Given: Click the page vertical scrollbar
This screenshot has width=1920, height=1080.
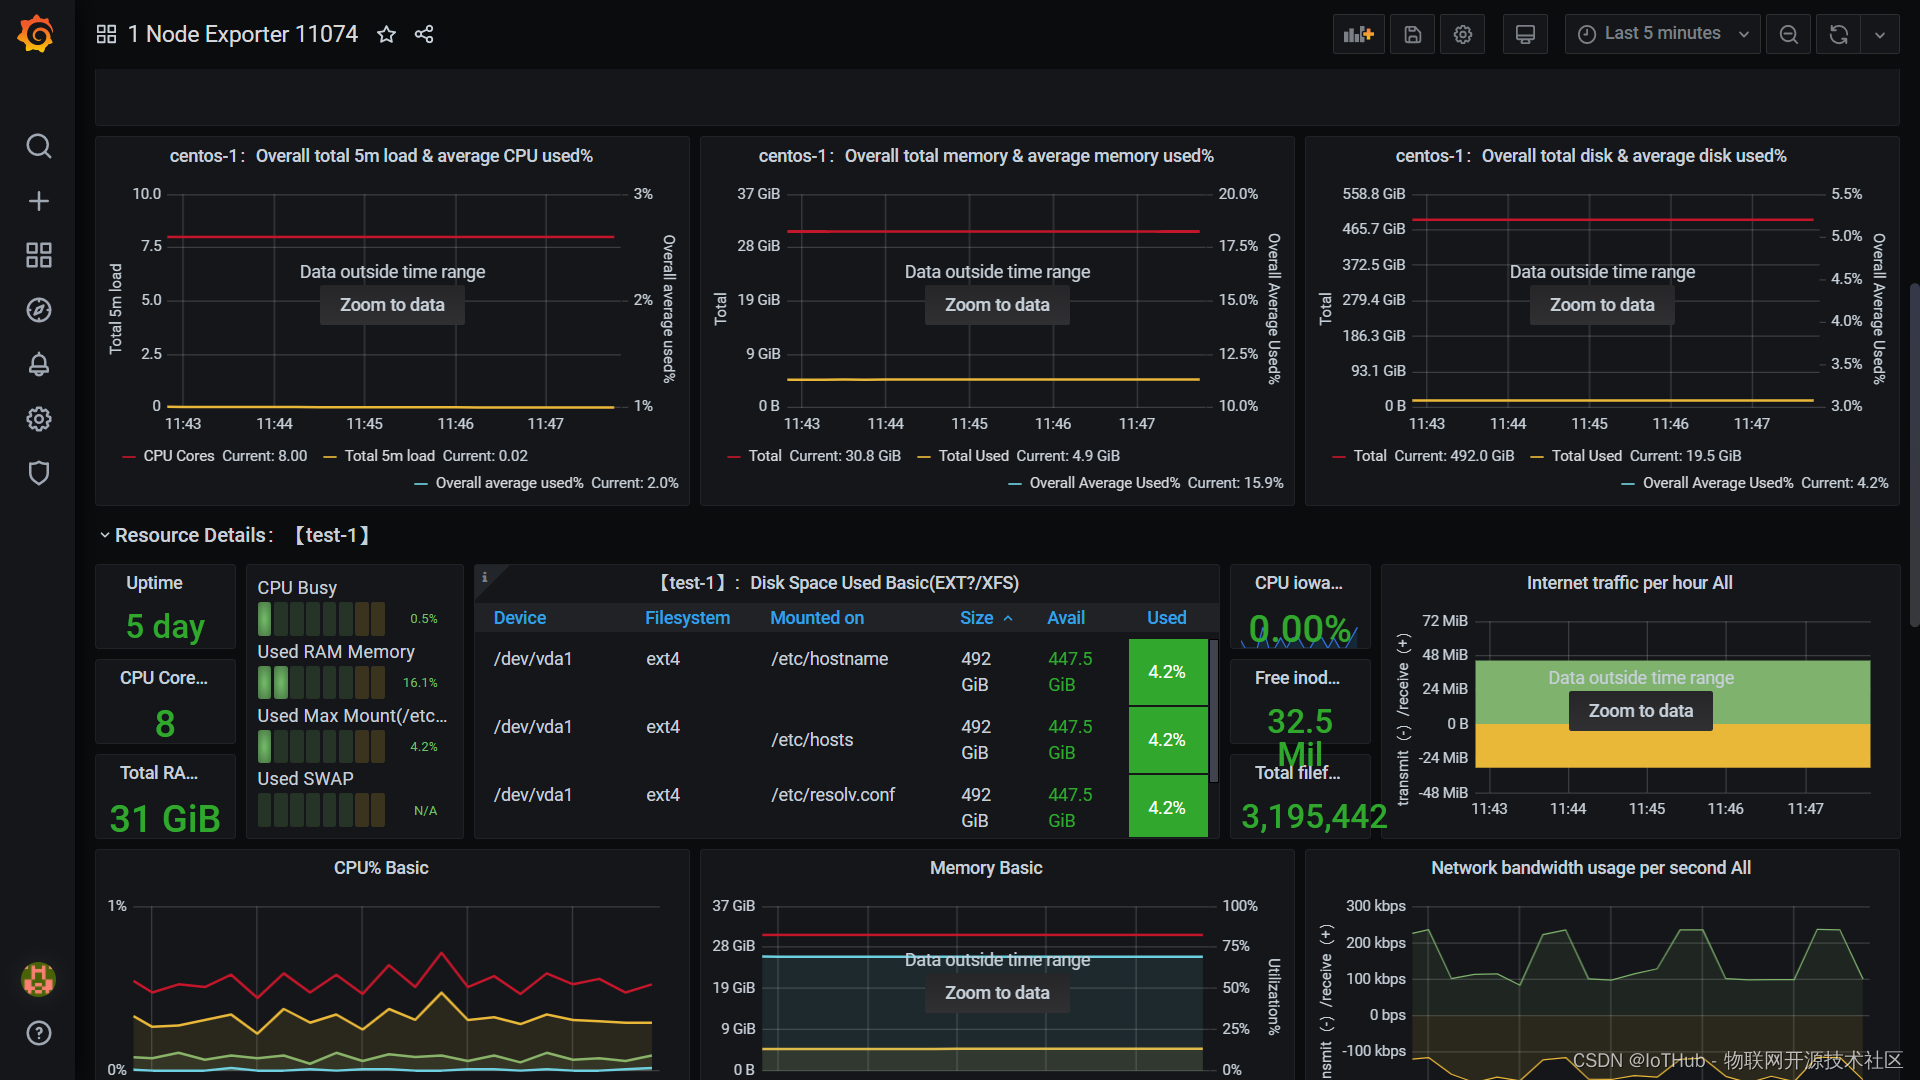Looking at the screenshot, I should pyautogui.click(x=1914, y=455).
